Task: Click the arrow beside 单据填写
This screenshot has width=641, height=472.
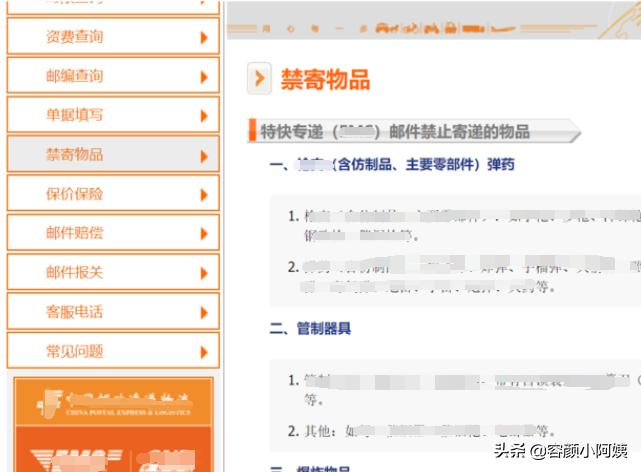Action: [204, 116]
